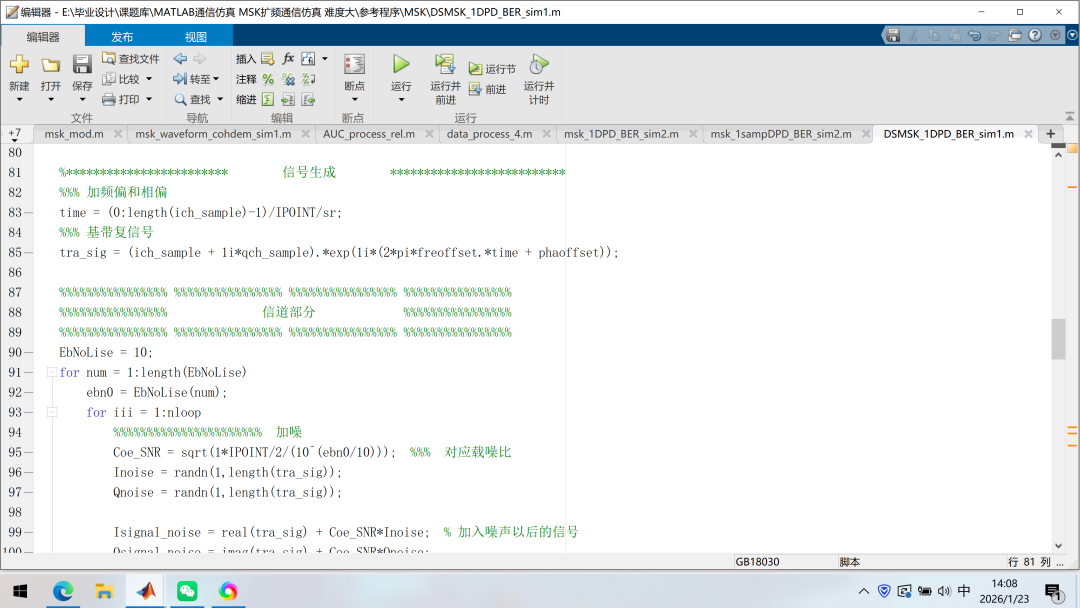Image resolution: width=1080 pixels, height=608 pixels.
Task: Show hidden tabs via the +7 indicator
Action: click(x=14, y=133)
